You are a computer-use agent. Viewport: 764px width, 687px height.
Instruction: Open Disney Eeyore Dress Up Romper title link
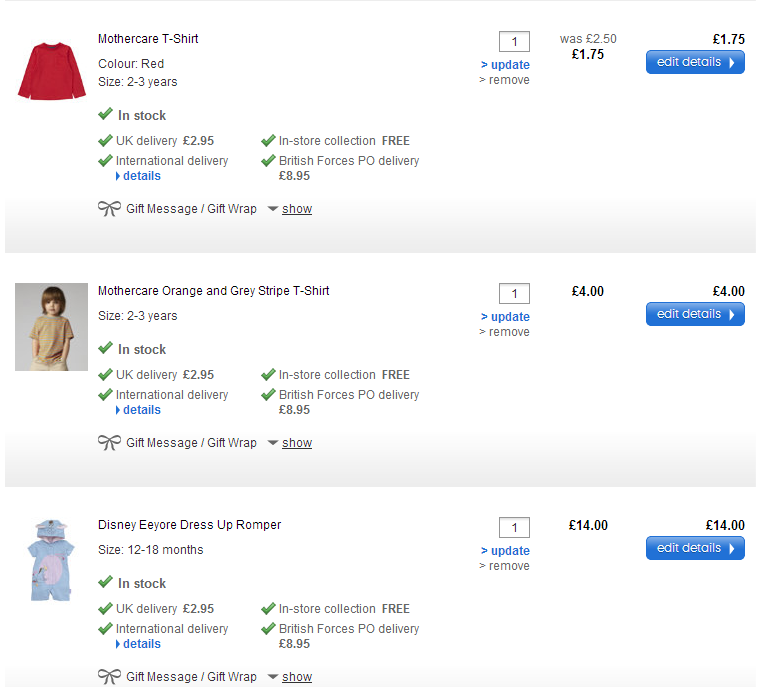coord(189,525)
